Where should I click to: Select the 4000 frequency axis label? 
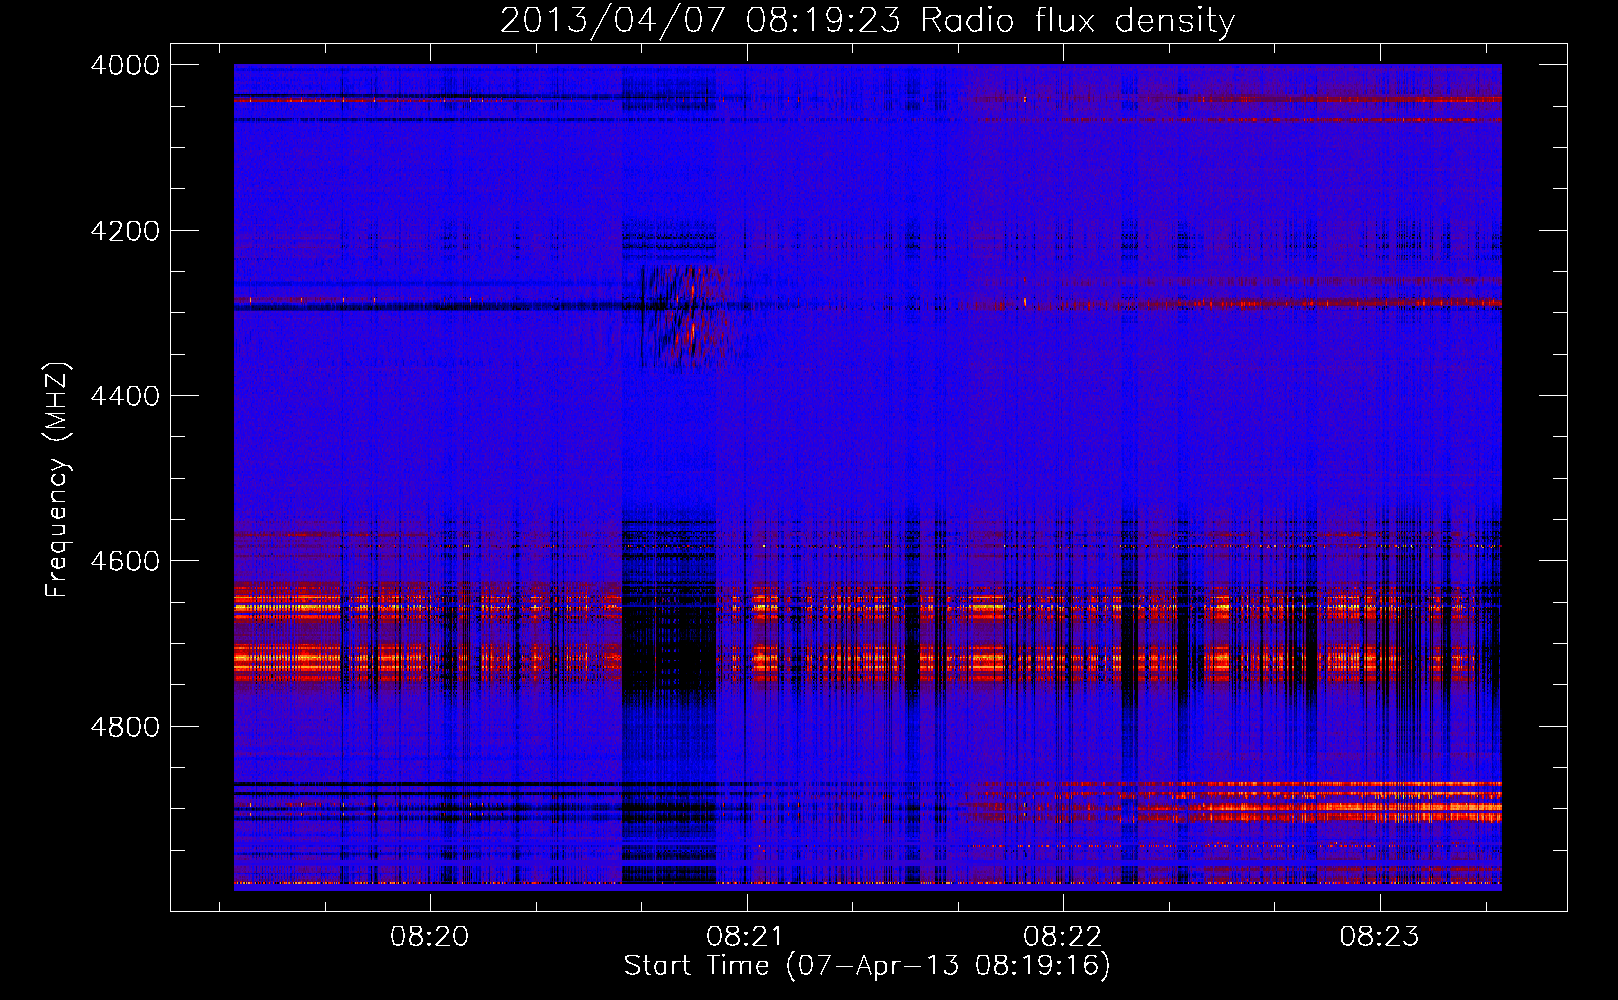pos(125,65)
